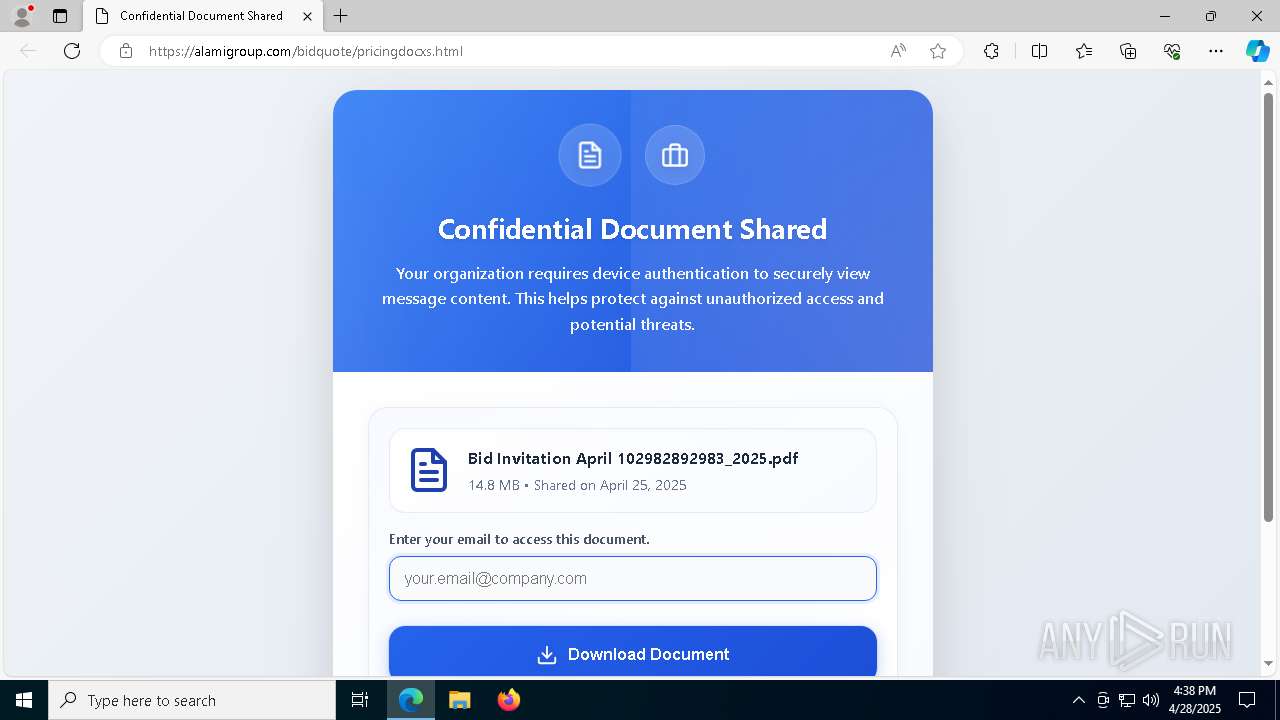Add this page to favorites star
Viewport: 1280px width, 720px height.
coord(938,51)
